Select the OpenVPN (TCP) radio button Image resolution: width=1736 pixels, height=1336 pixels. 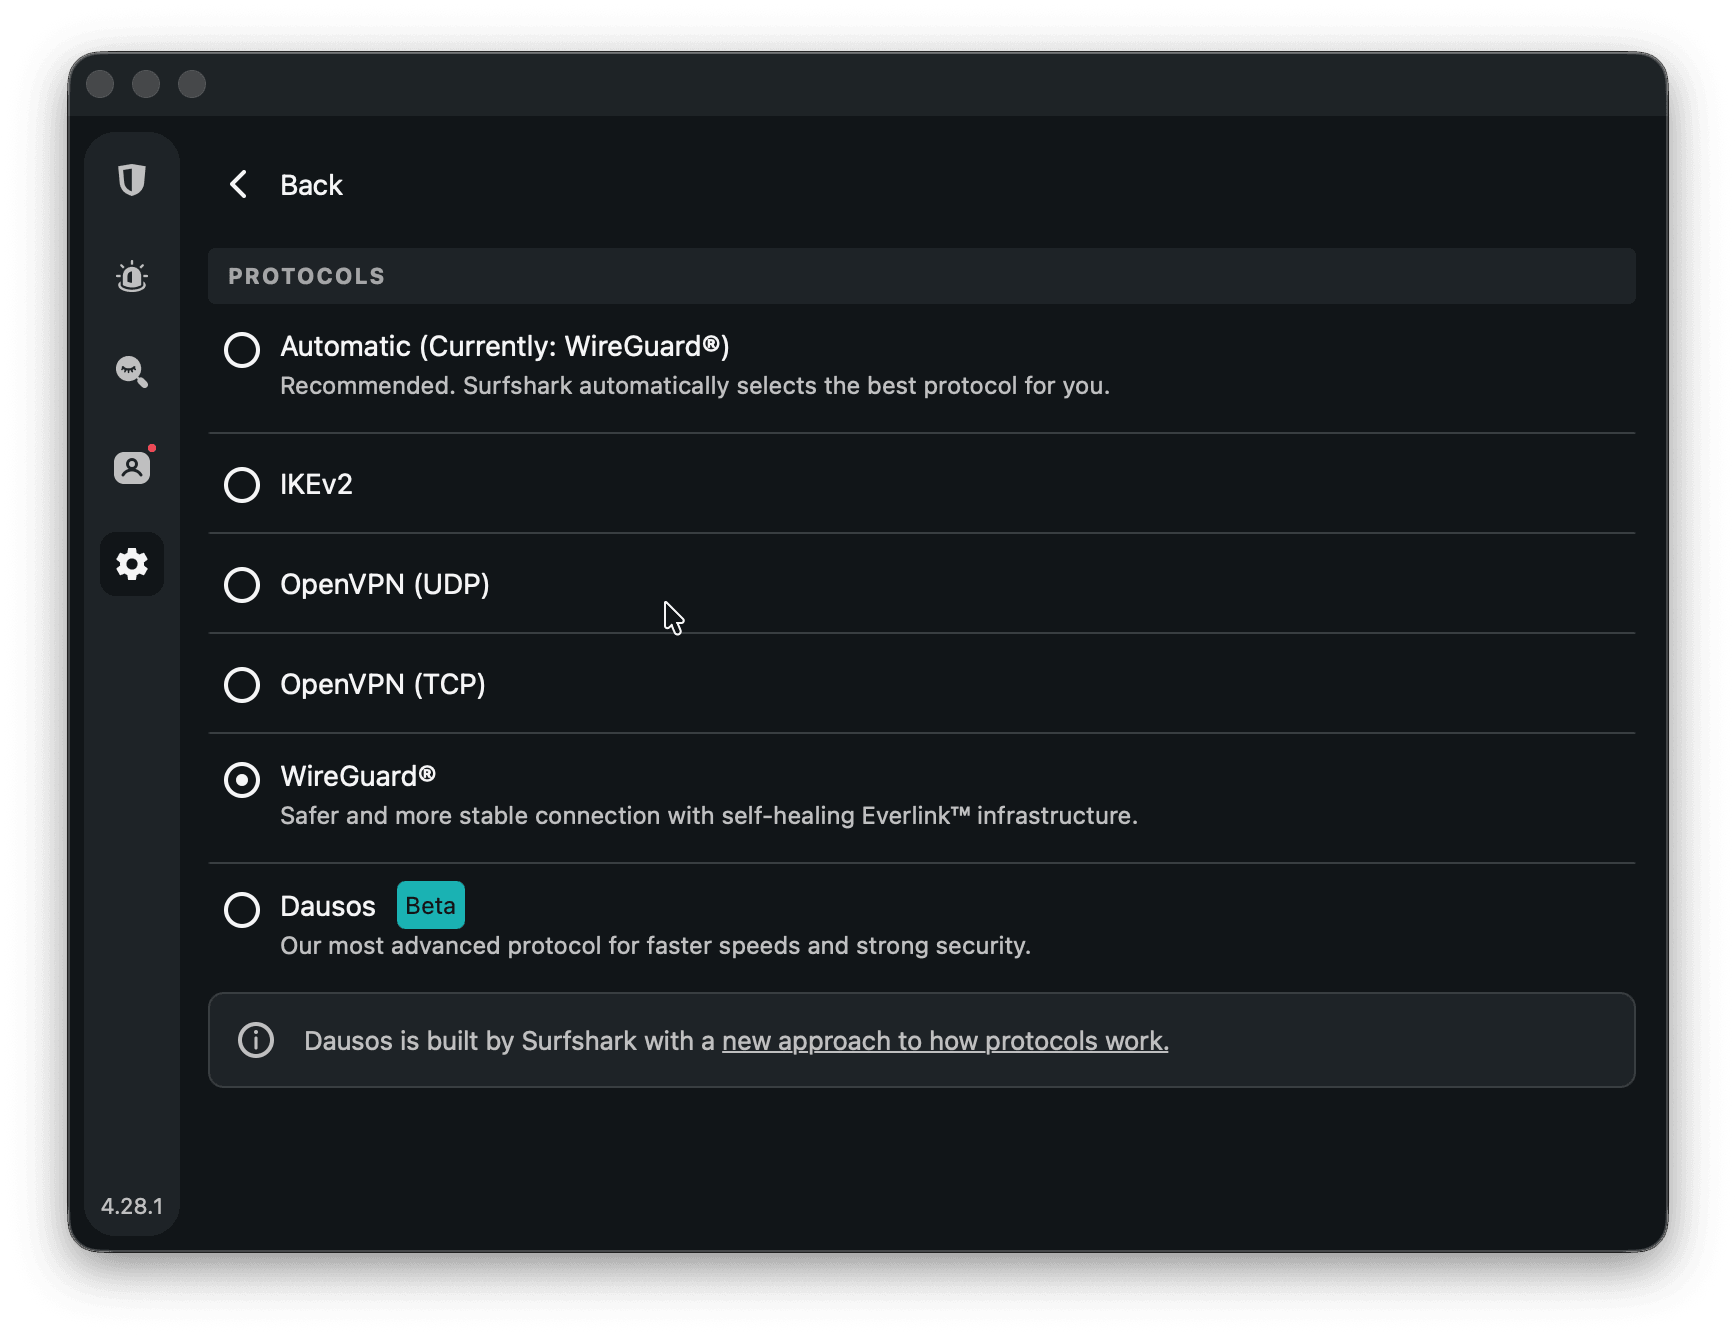242,685
